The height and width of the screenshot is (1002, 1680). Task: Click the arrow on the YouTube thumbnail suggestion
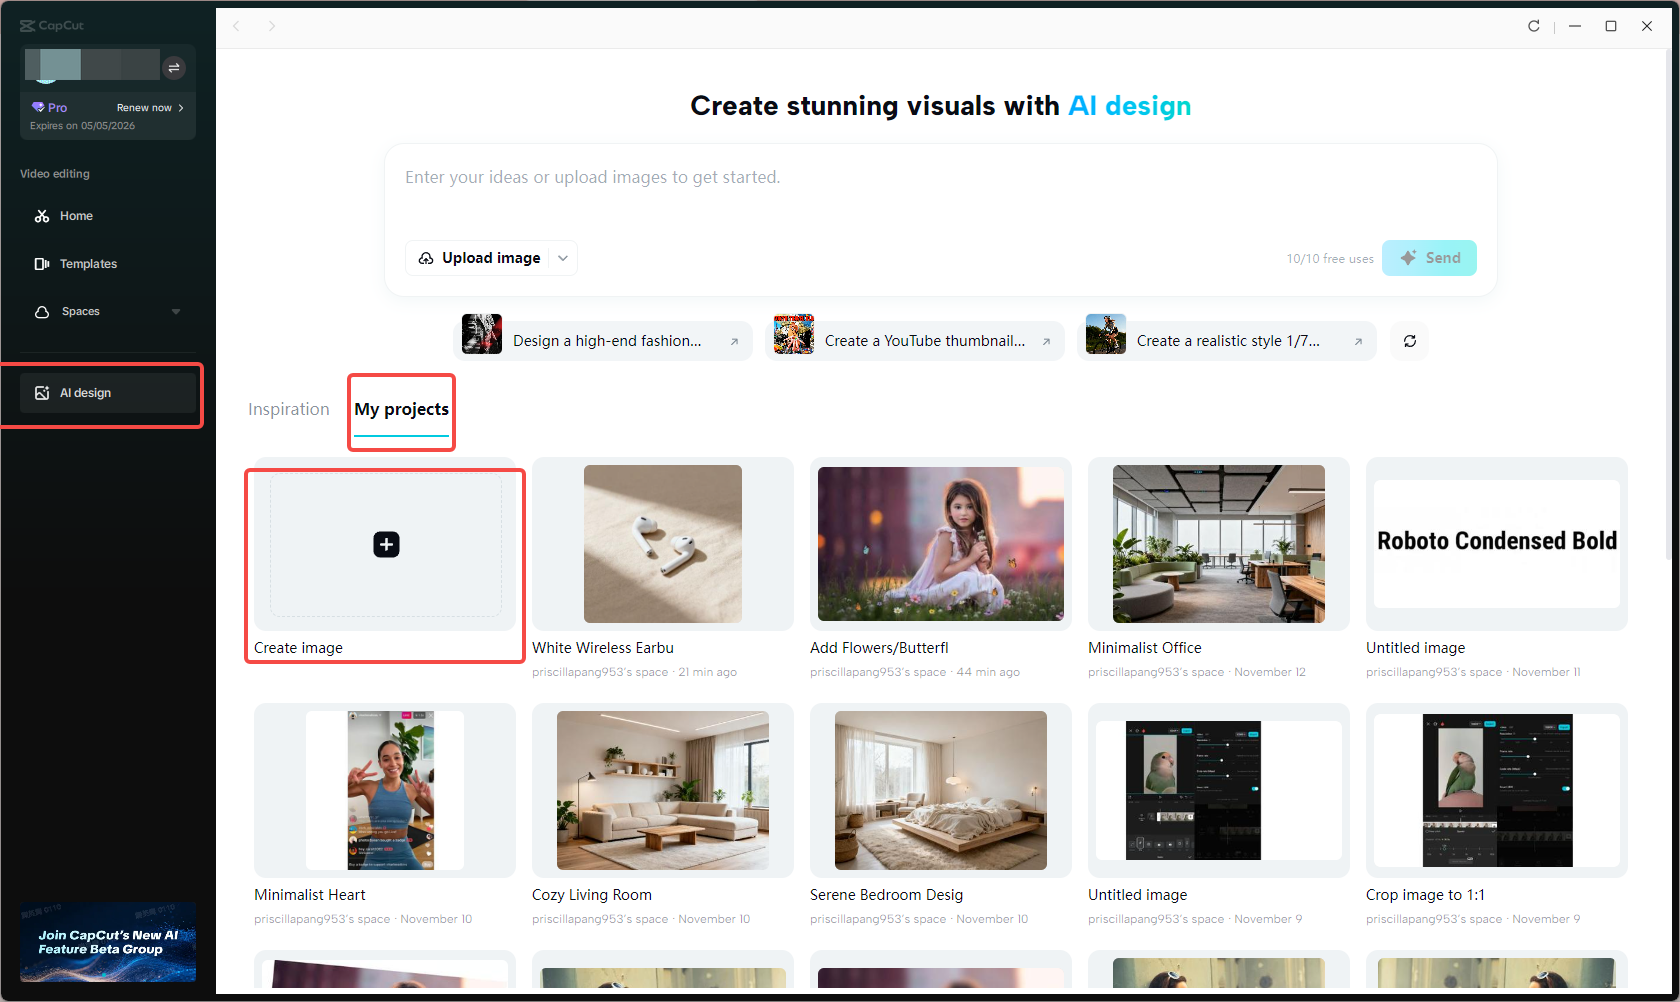coord(1048,341)
